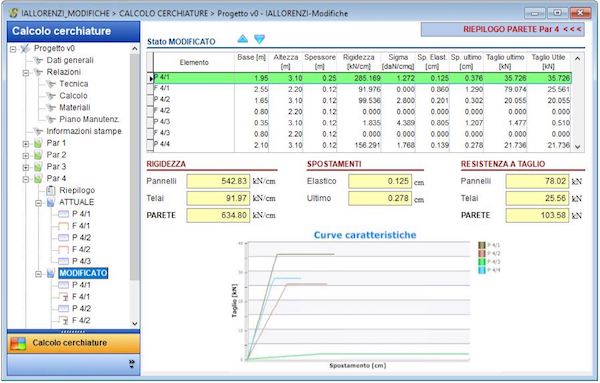Click the Par 3 wall icon
Viewport: 600px width, 383px height.
pos(38,167)
